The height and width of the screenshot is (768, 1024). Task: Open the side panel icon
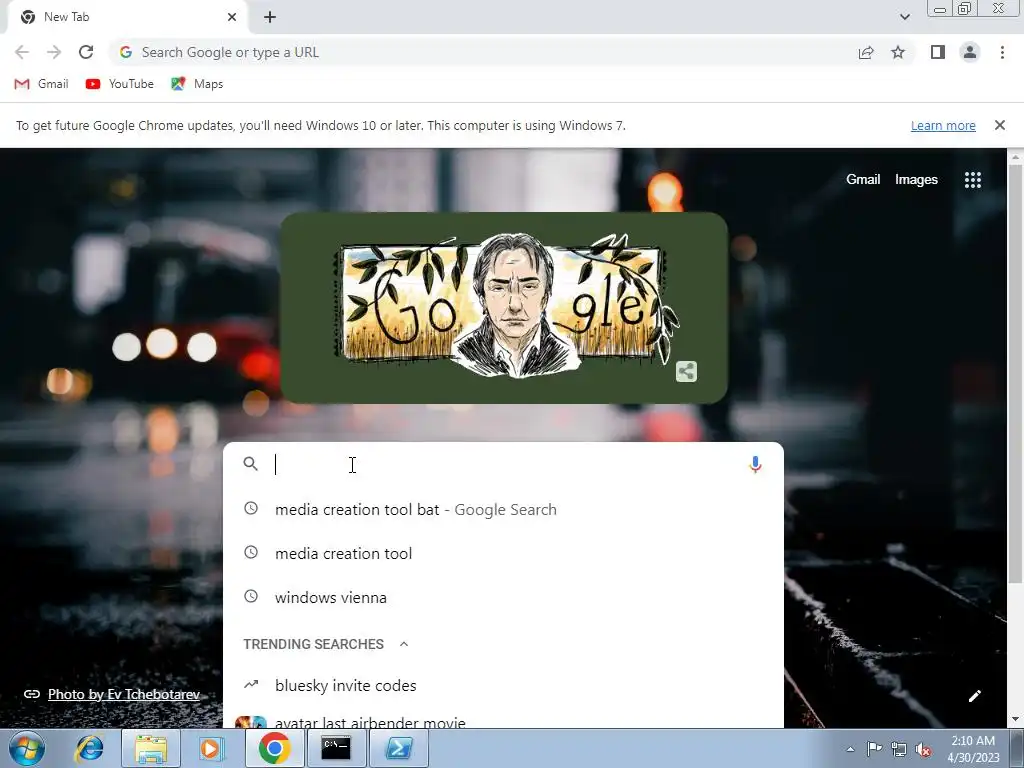(x=938, y=52)
